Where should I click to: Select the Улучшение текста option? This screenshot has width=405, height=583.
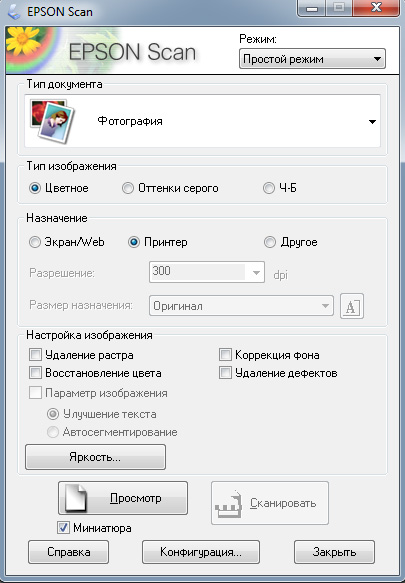click(53, 414)
